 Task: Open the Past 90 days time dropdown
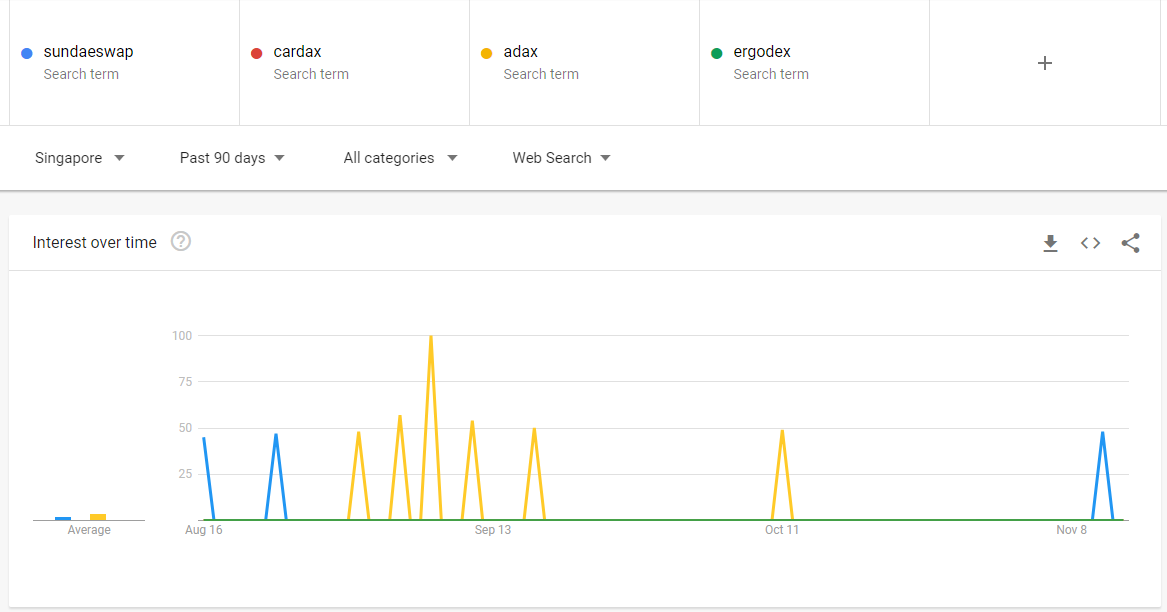tap(232, 158)
